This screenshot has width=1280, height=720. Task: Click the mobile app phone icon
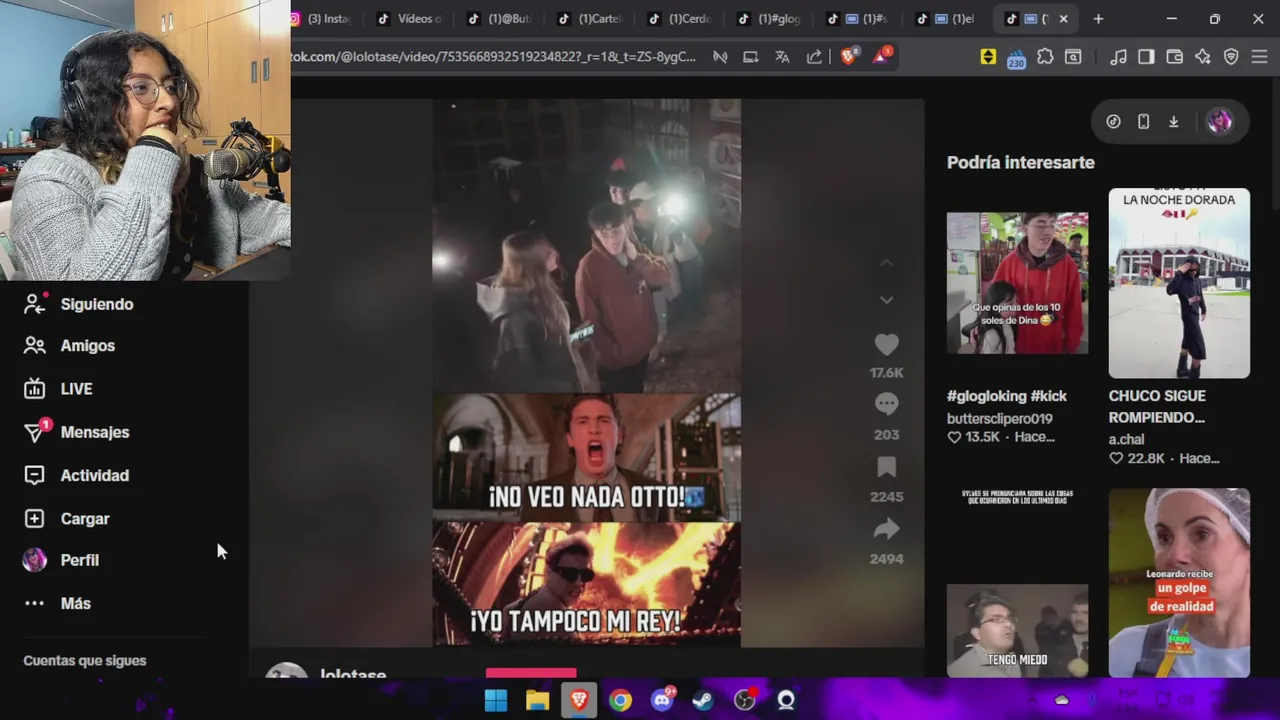click(x=1143, y=122)
